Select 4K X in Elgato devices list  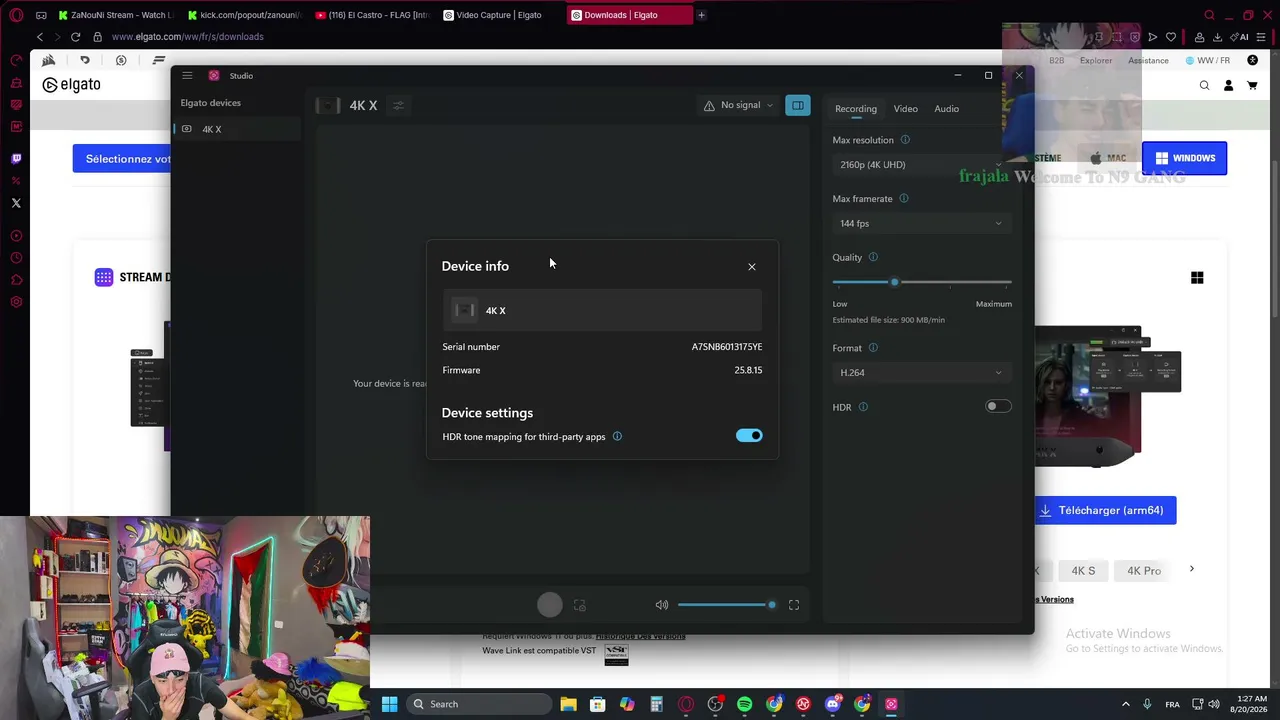click(x=237, y=129)
